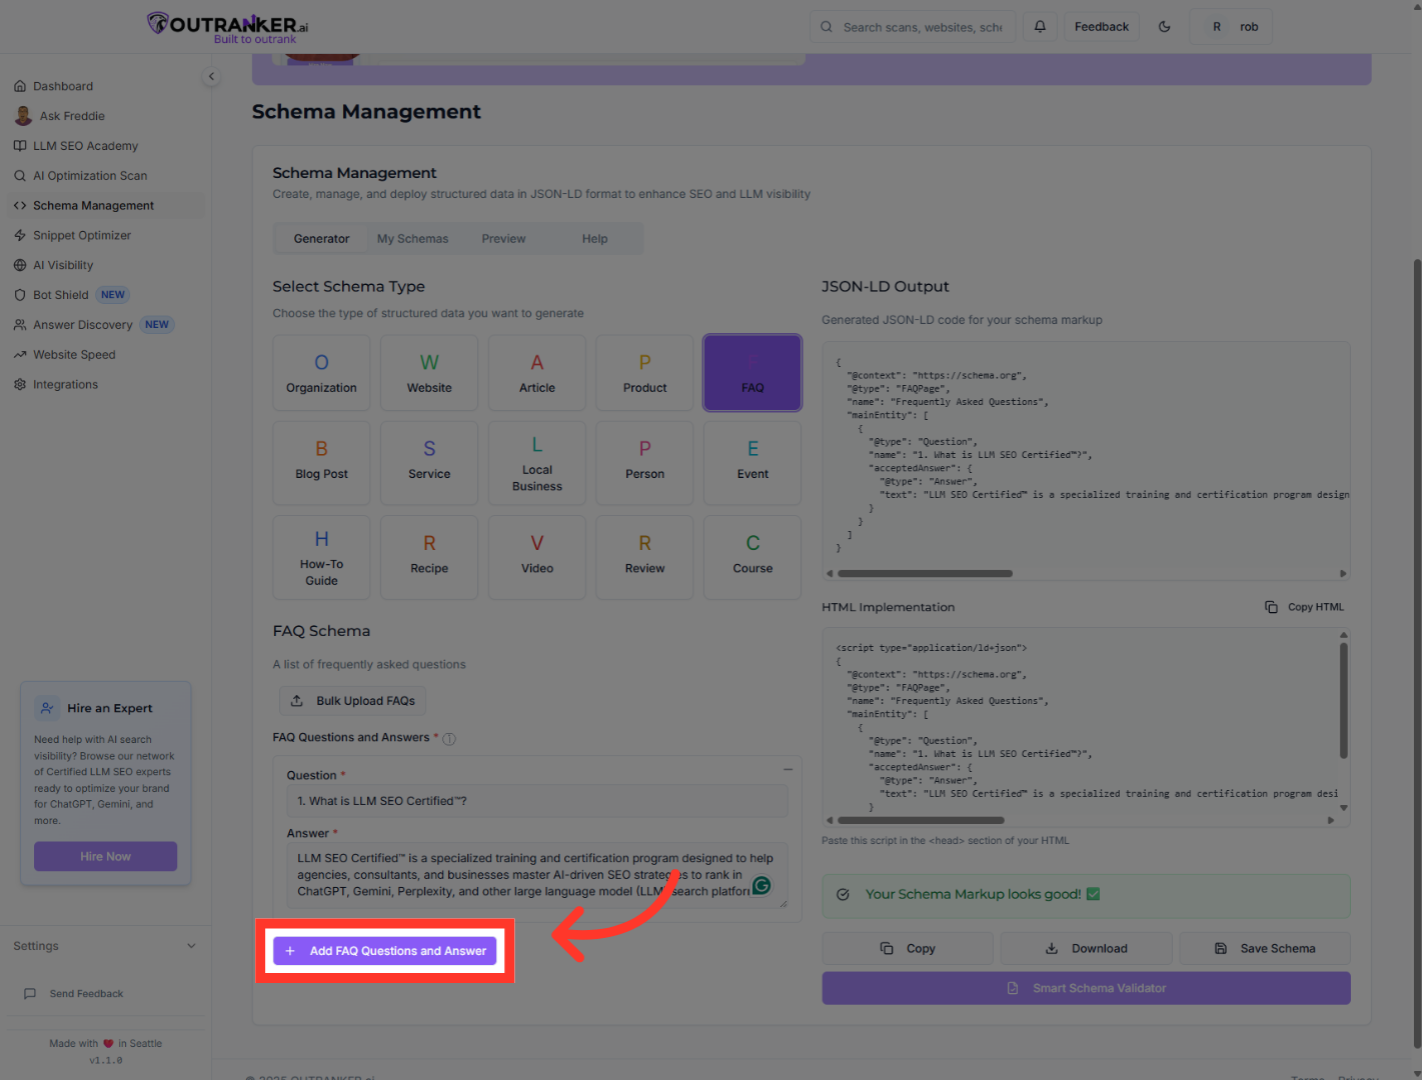1422x1080 pixels.
Task: Select Schema Management in the sidebar
Action: pyautogui.click(x=104, y=206)
